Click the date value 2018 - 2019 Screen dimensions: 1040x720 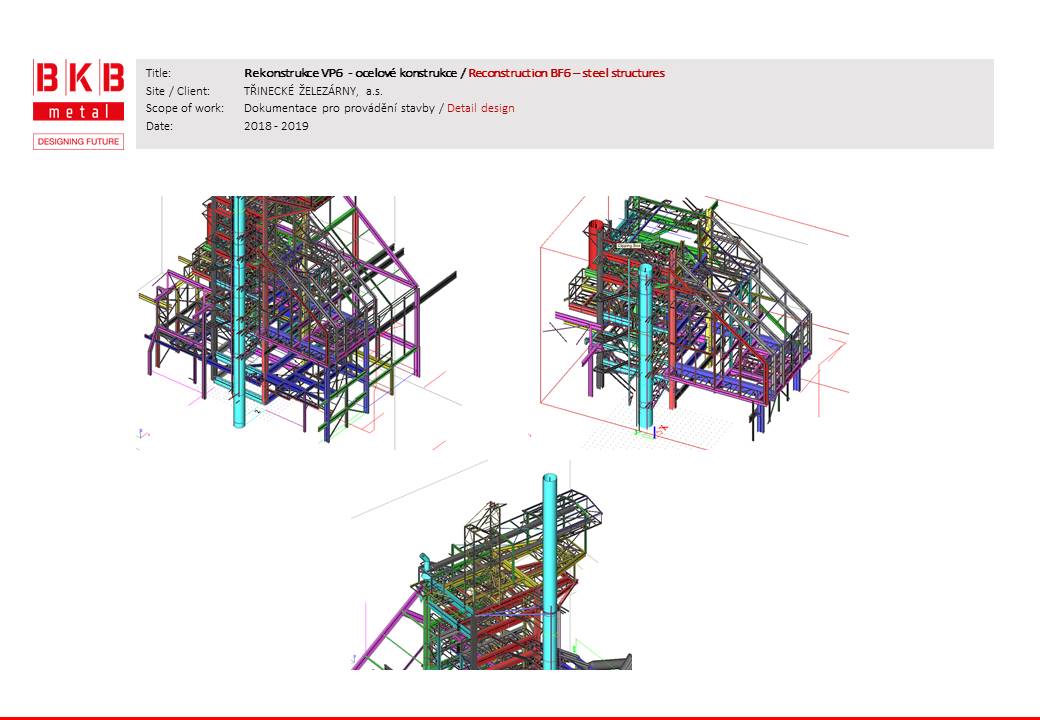pyautogui.click(x=276, y=126)
